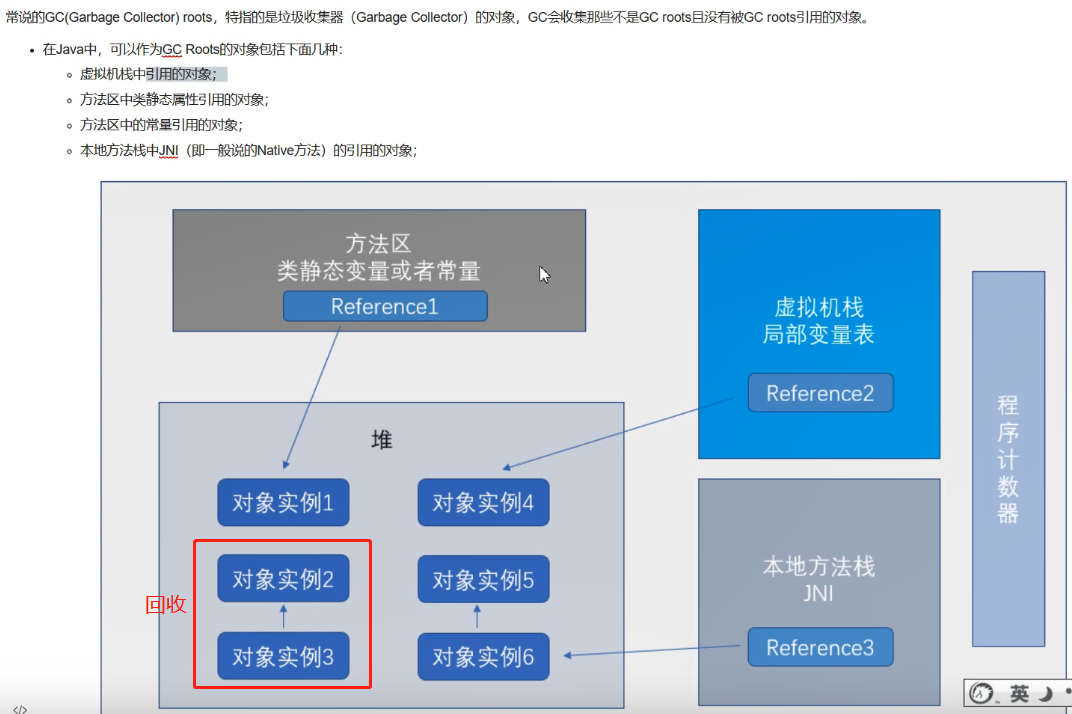Select the Reference1 box in 方法区

point(385,306)
